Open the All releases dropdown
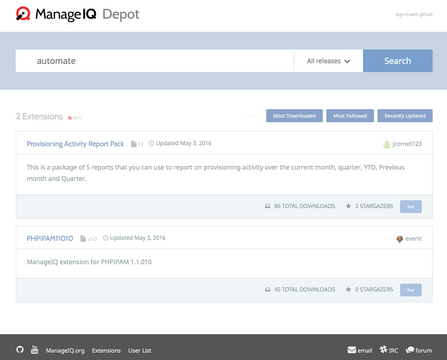Screen dimensions: 447x360 pyautogui.click(x=328, y=61)
